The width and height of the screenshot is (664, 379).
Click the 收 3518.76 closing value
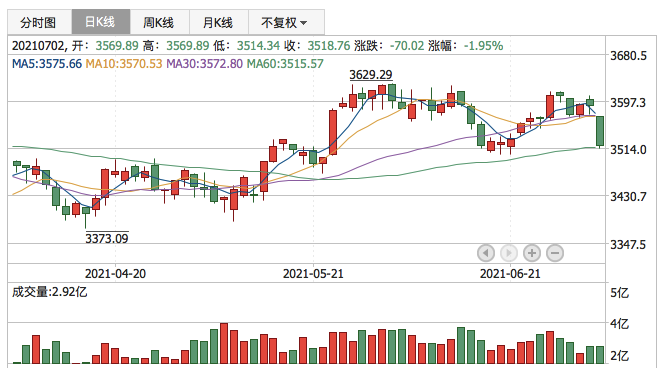coord(329,45)
